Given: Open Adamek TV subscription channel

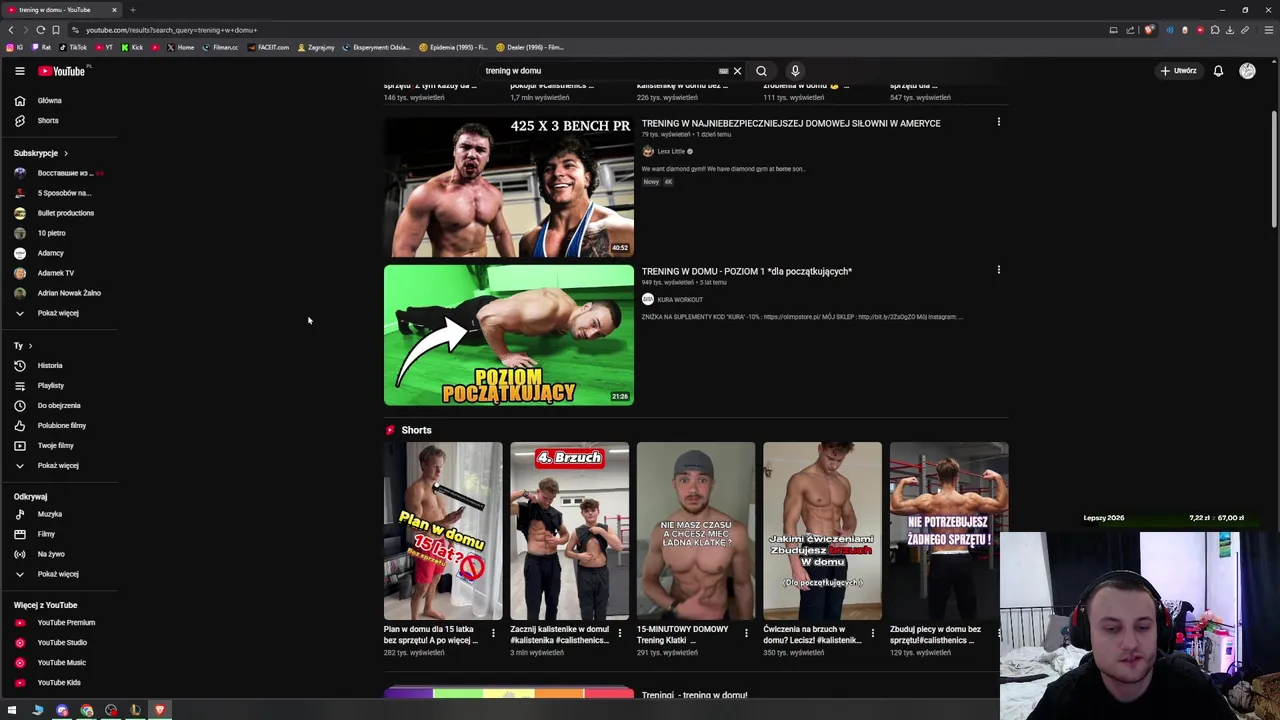Looking at the screenshot, I should point(56,273).
